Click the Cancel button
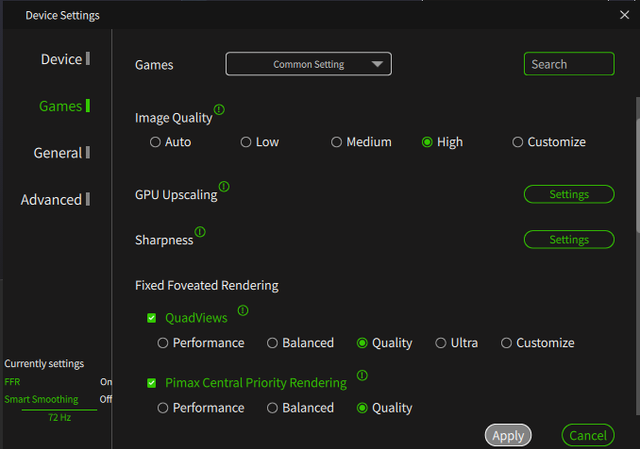Screen dimensions: 640x449 coord(588,436)
